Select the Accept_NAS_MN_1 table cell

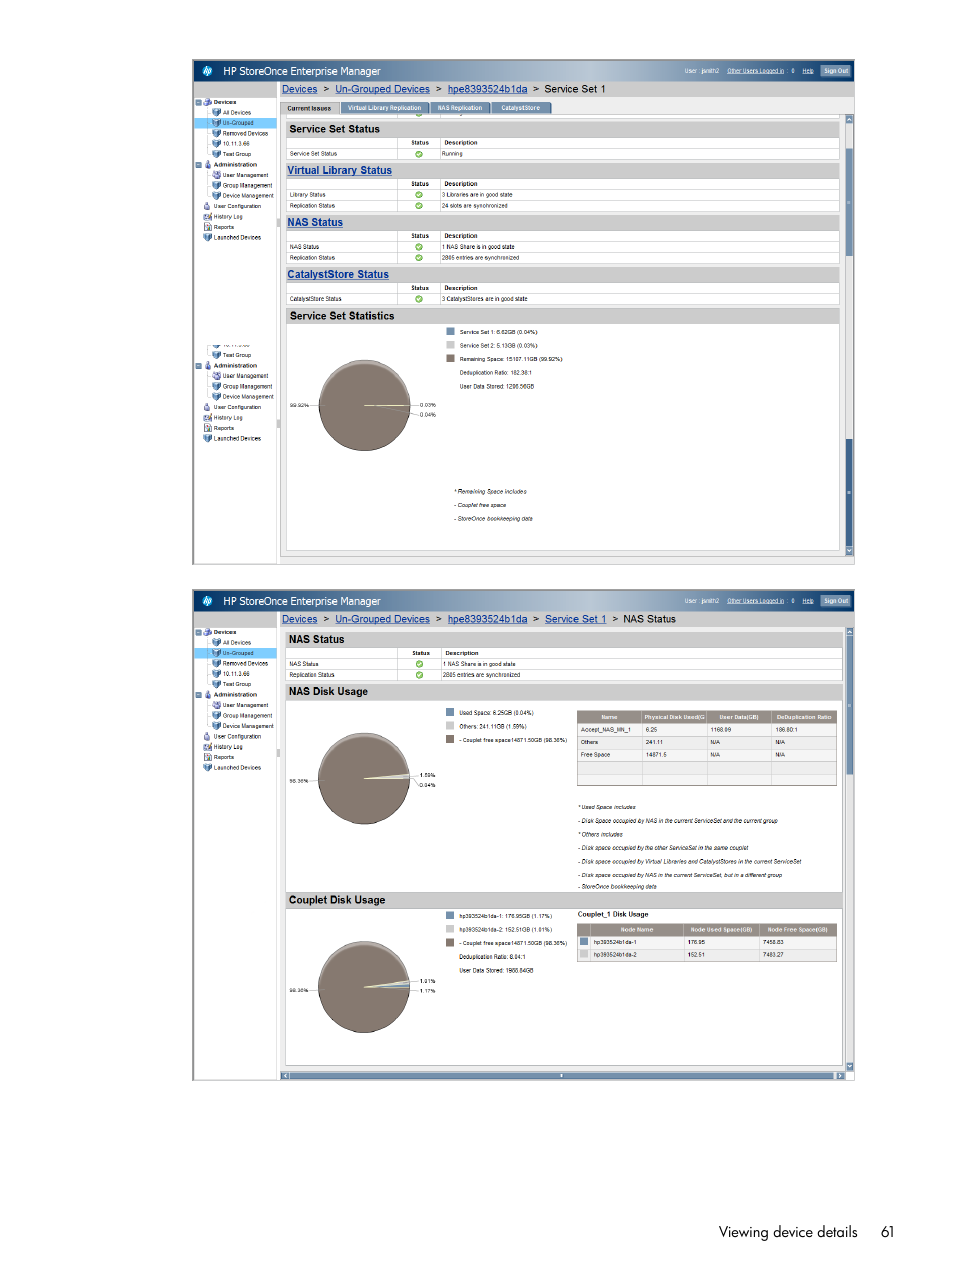click(x=609, y=730)
